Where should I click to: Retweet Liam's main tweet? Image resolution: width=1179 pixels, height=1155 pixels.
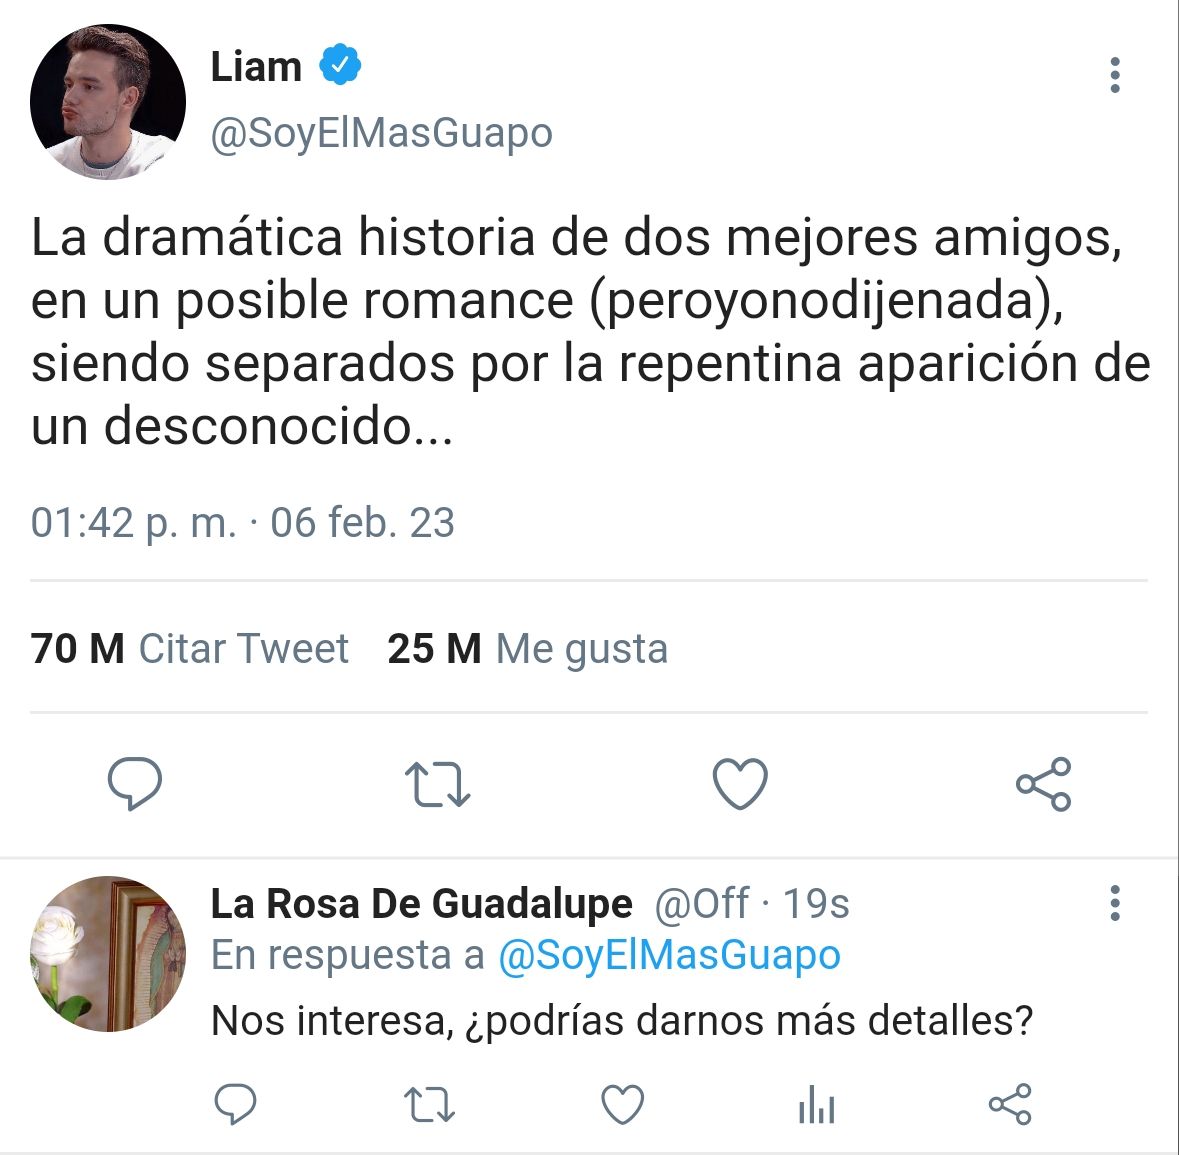tap(438, 784)
